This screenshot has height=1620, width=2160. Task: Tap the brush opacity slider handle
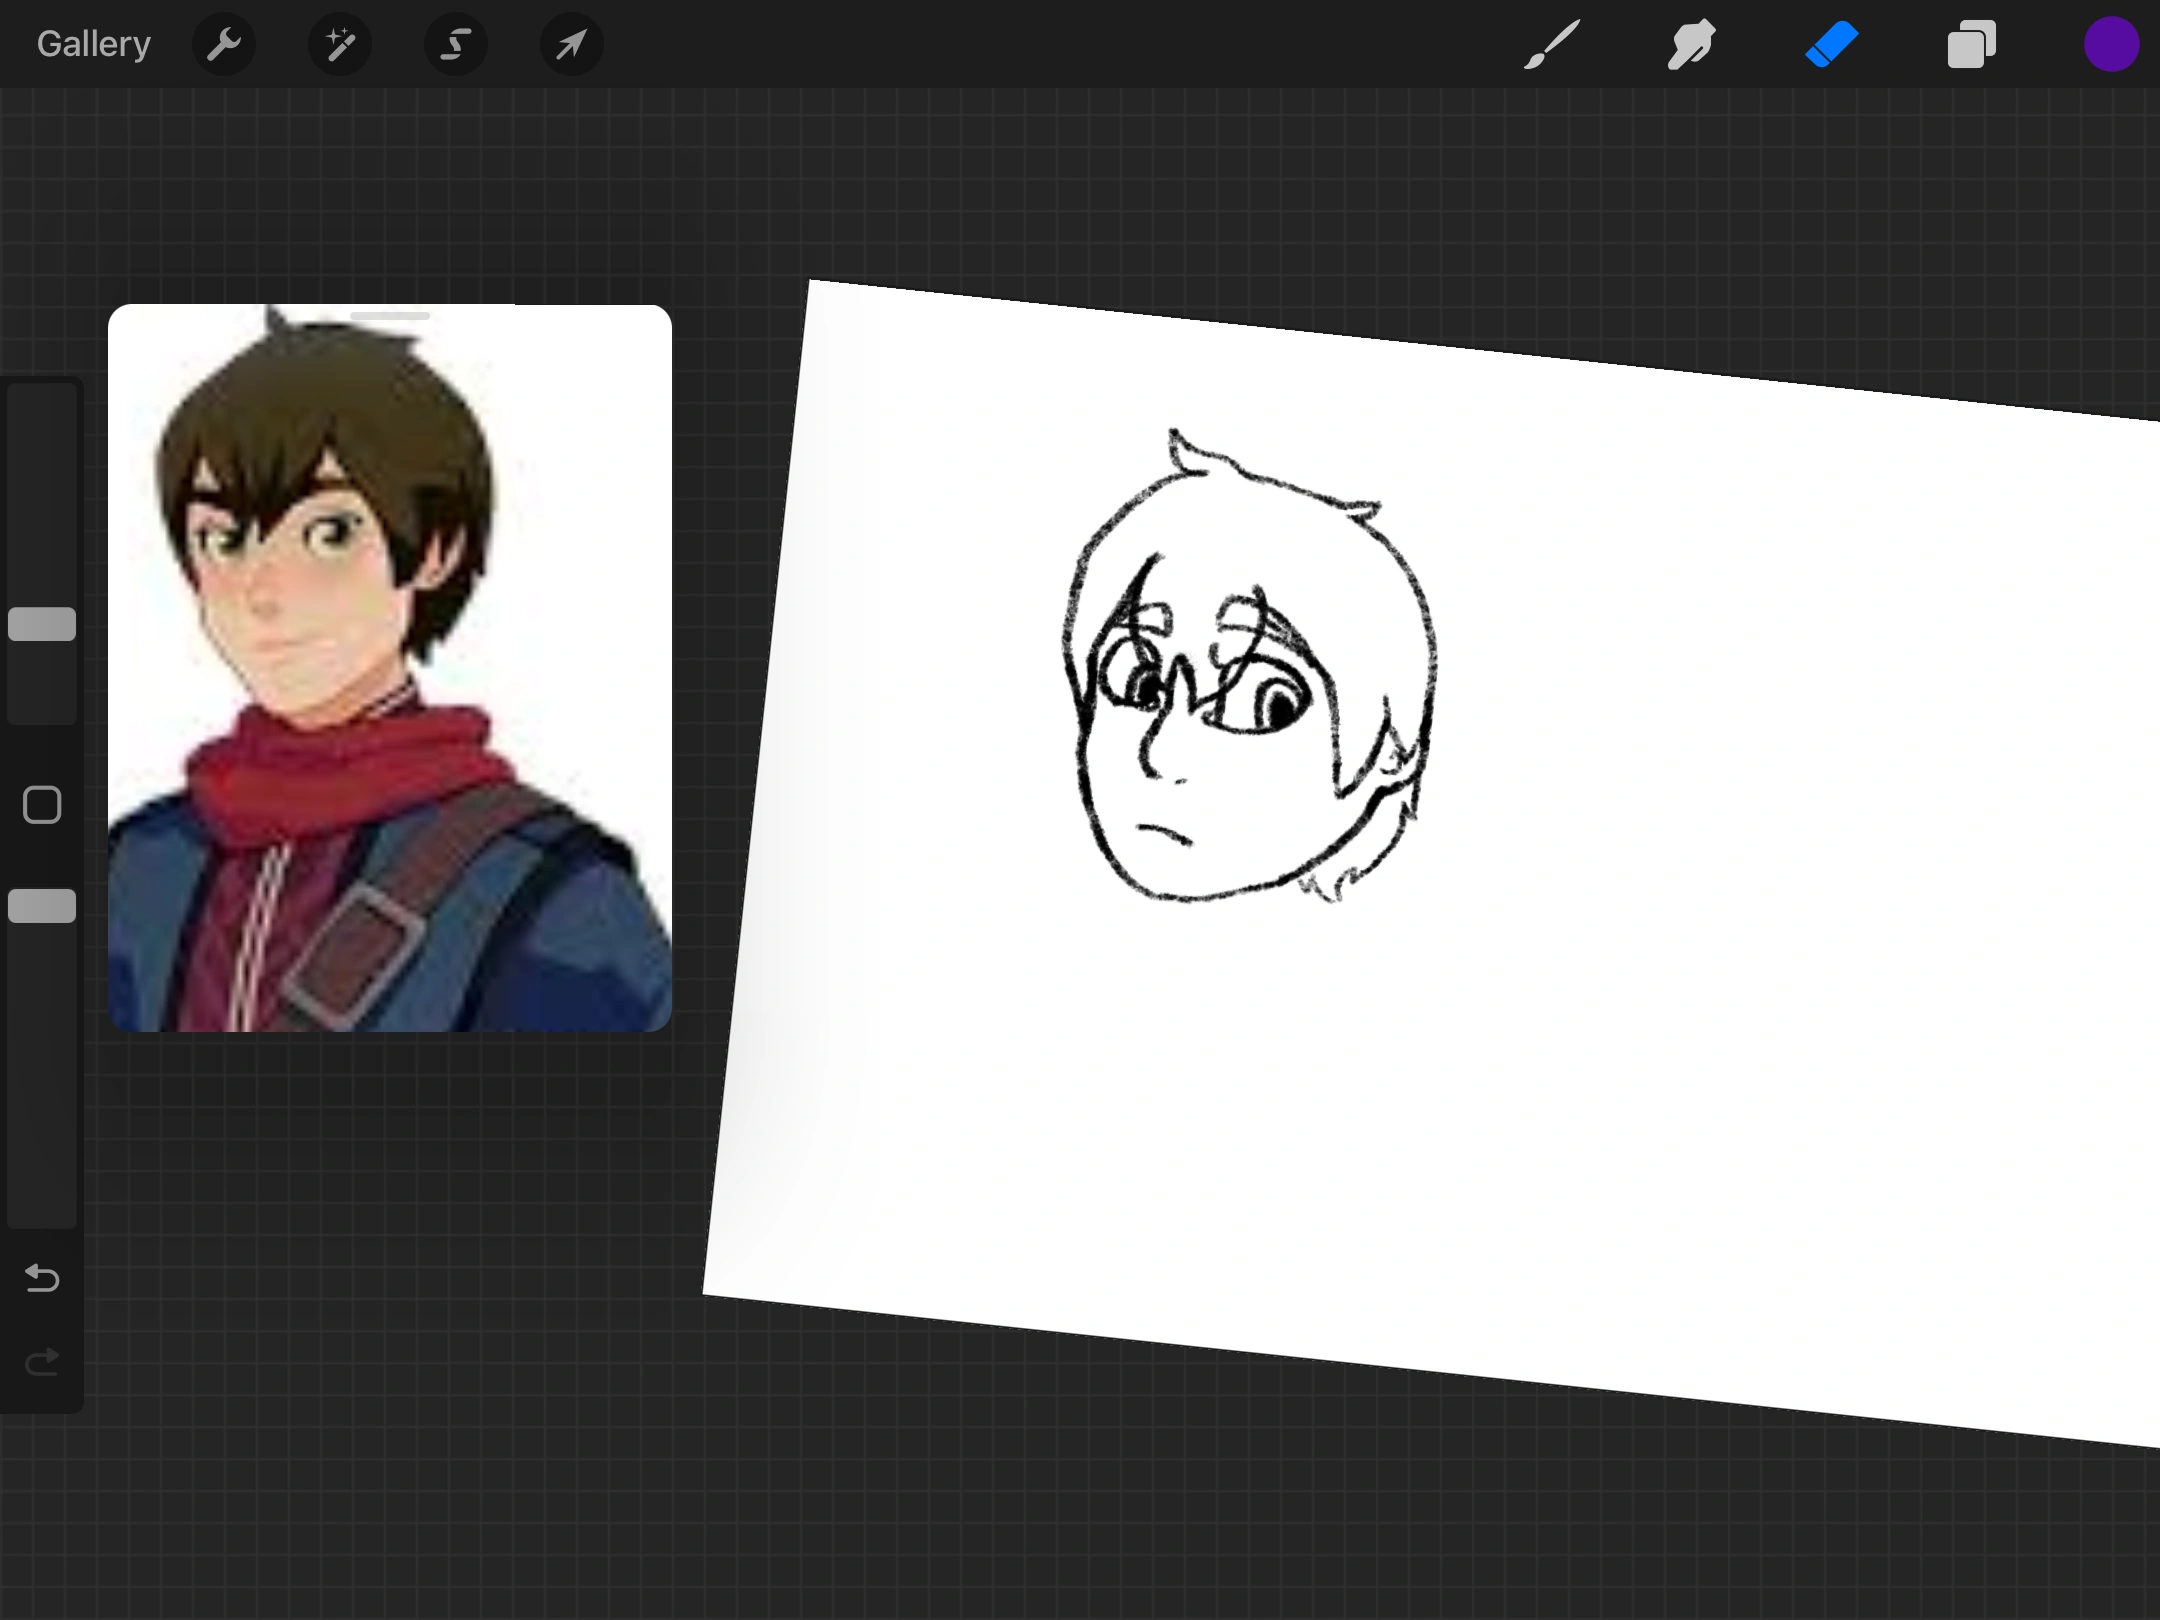(x=41, y=905)
